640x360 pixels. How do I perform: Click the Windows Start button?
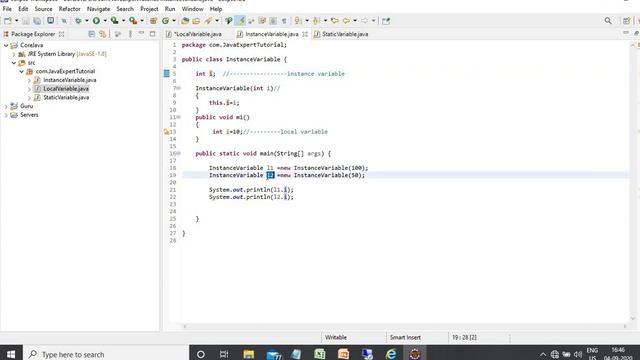[11, 354]
